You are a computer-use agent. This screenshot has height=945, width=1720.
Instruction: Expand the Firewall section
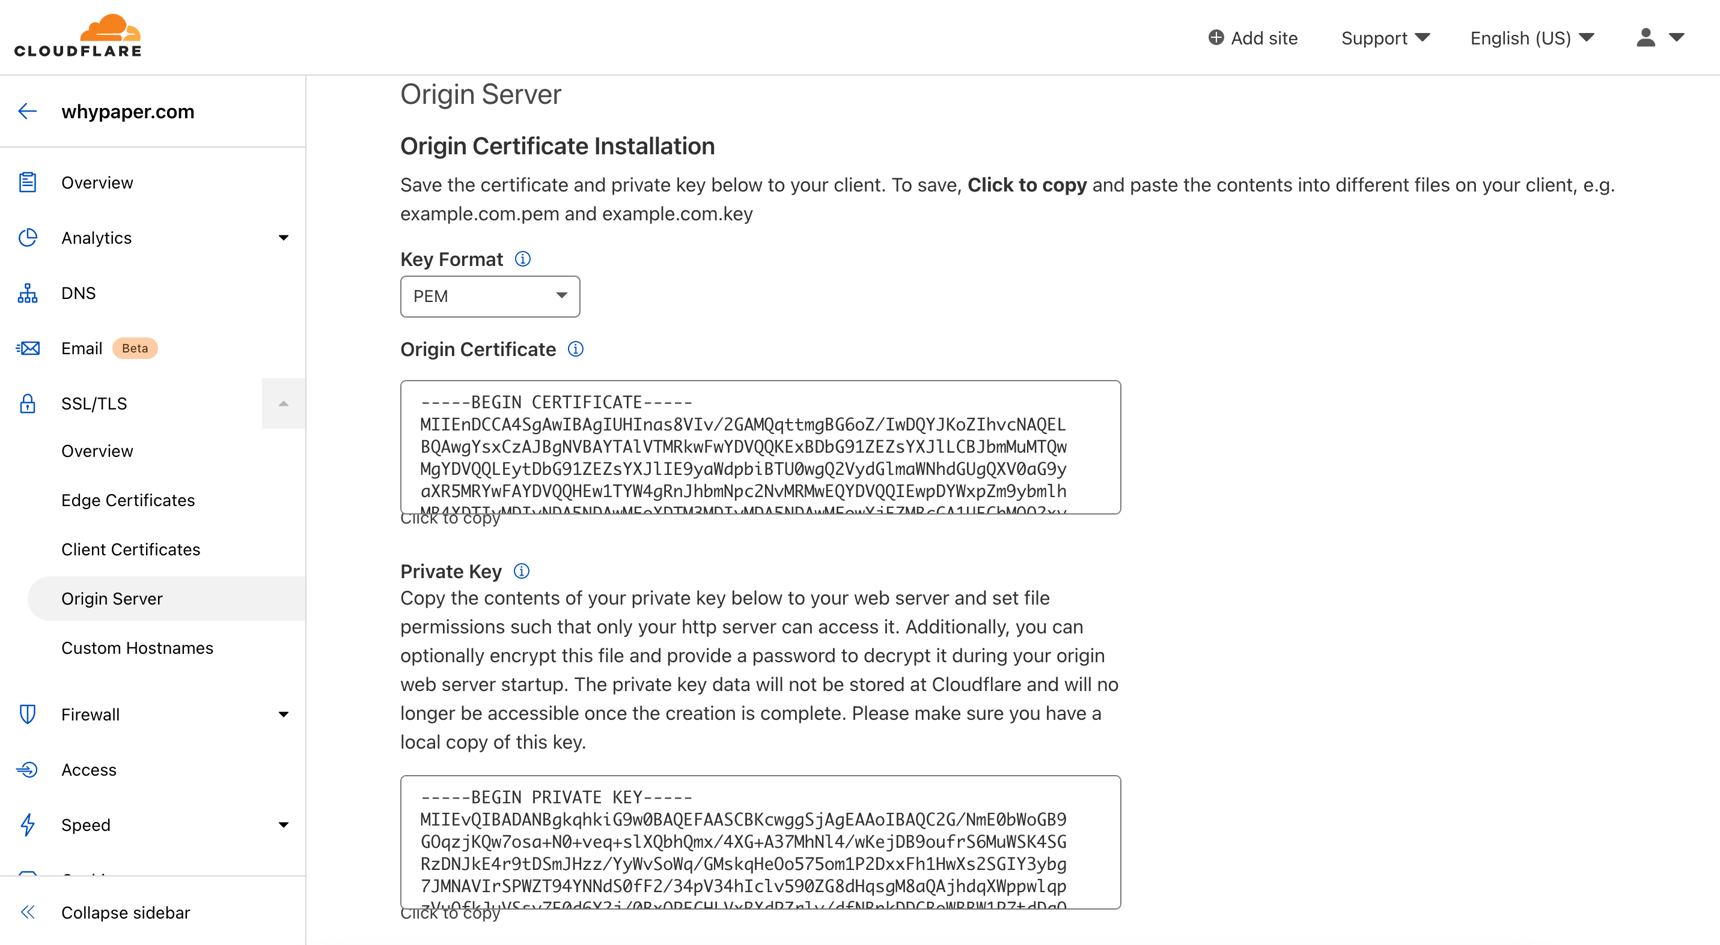(x=284, y=714)
